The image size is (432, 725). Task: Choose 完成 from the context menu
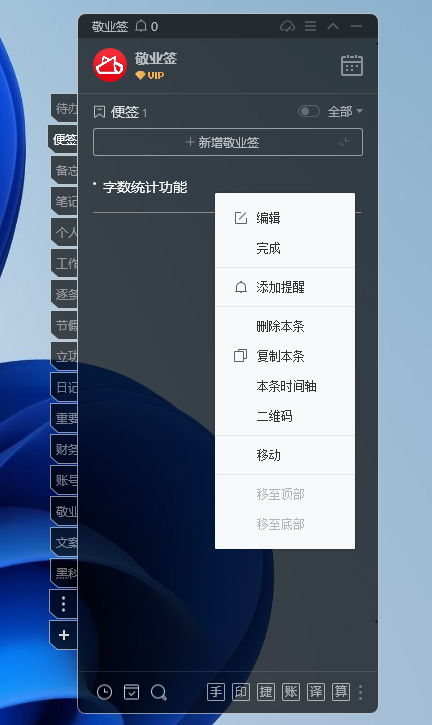coord(285,248)
